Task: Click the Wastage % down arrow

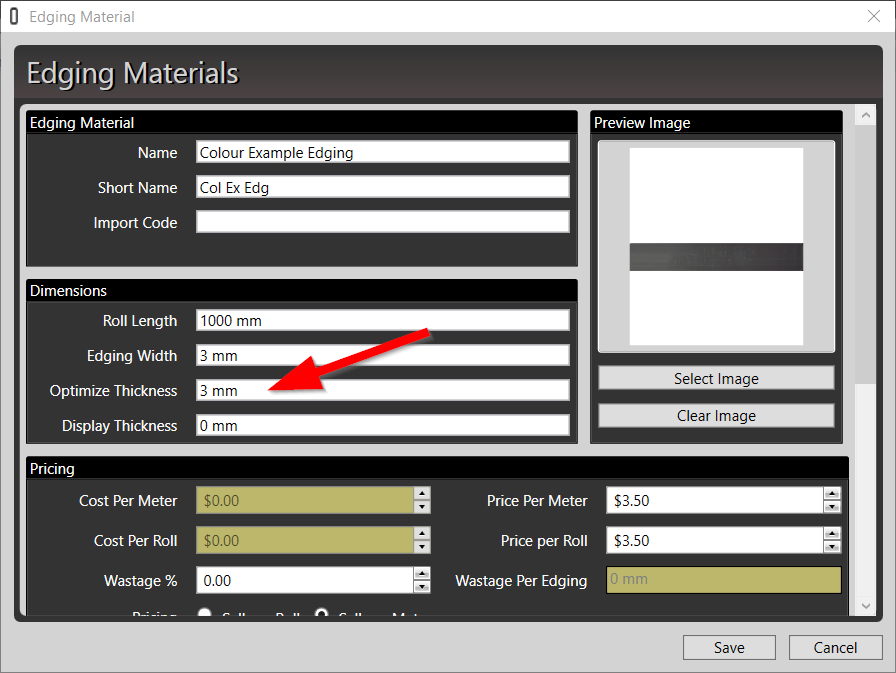Action: 422,587
